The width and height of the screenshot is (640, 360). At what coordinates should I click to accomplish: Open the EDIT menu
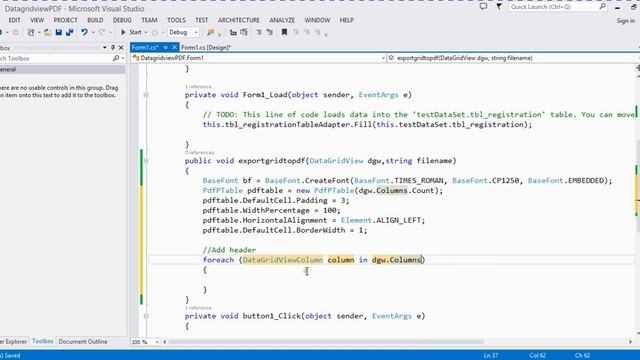tap(14, 20)
